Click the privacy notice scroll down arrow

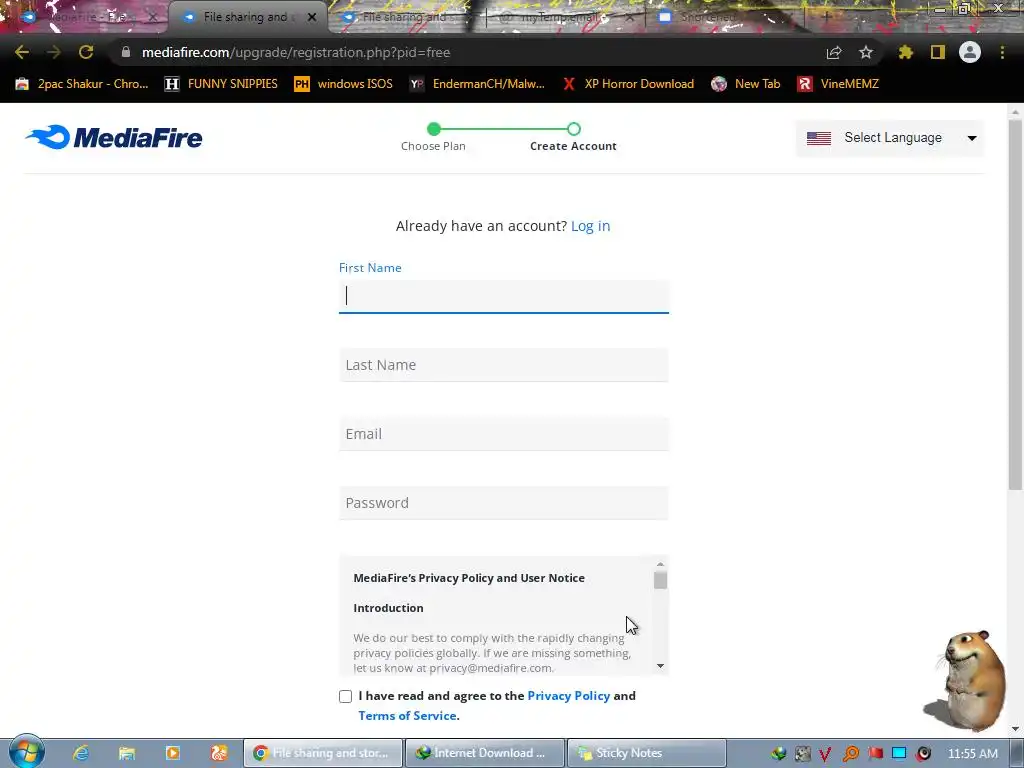click(x=660, y=666)
